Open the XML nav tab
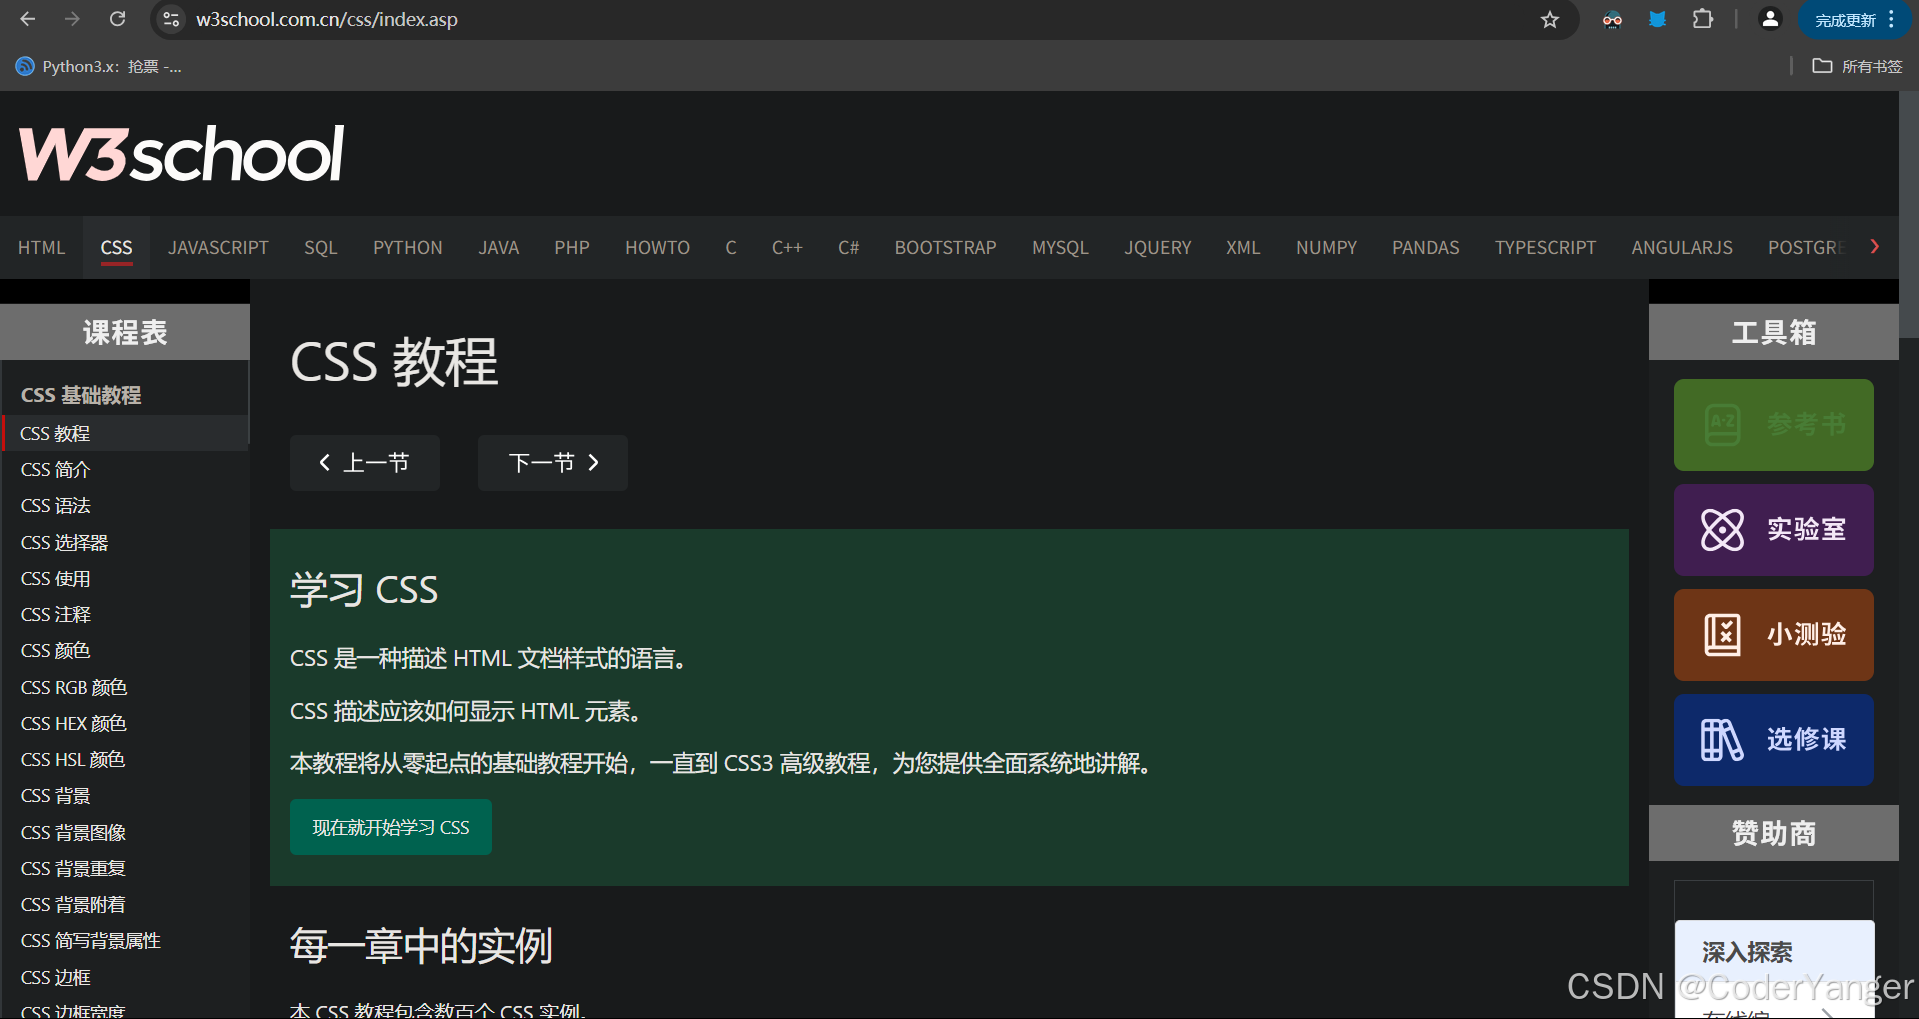 point(1243,247)
